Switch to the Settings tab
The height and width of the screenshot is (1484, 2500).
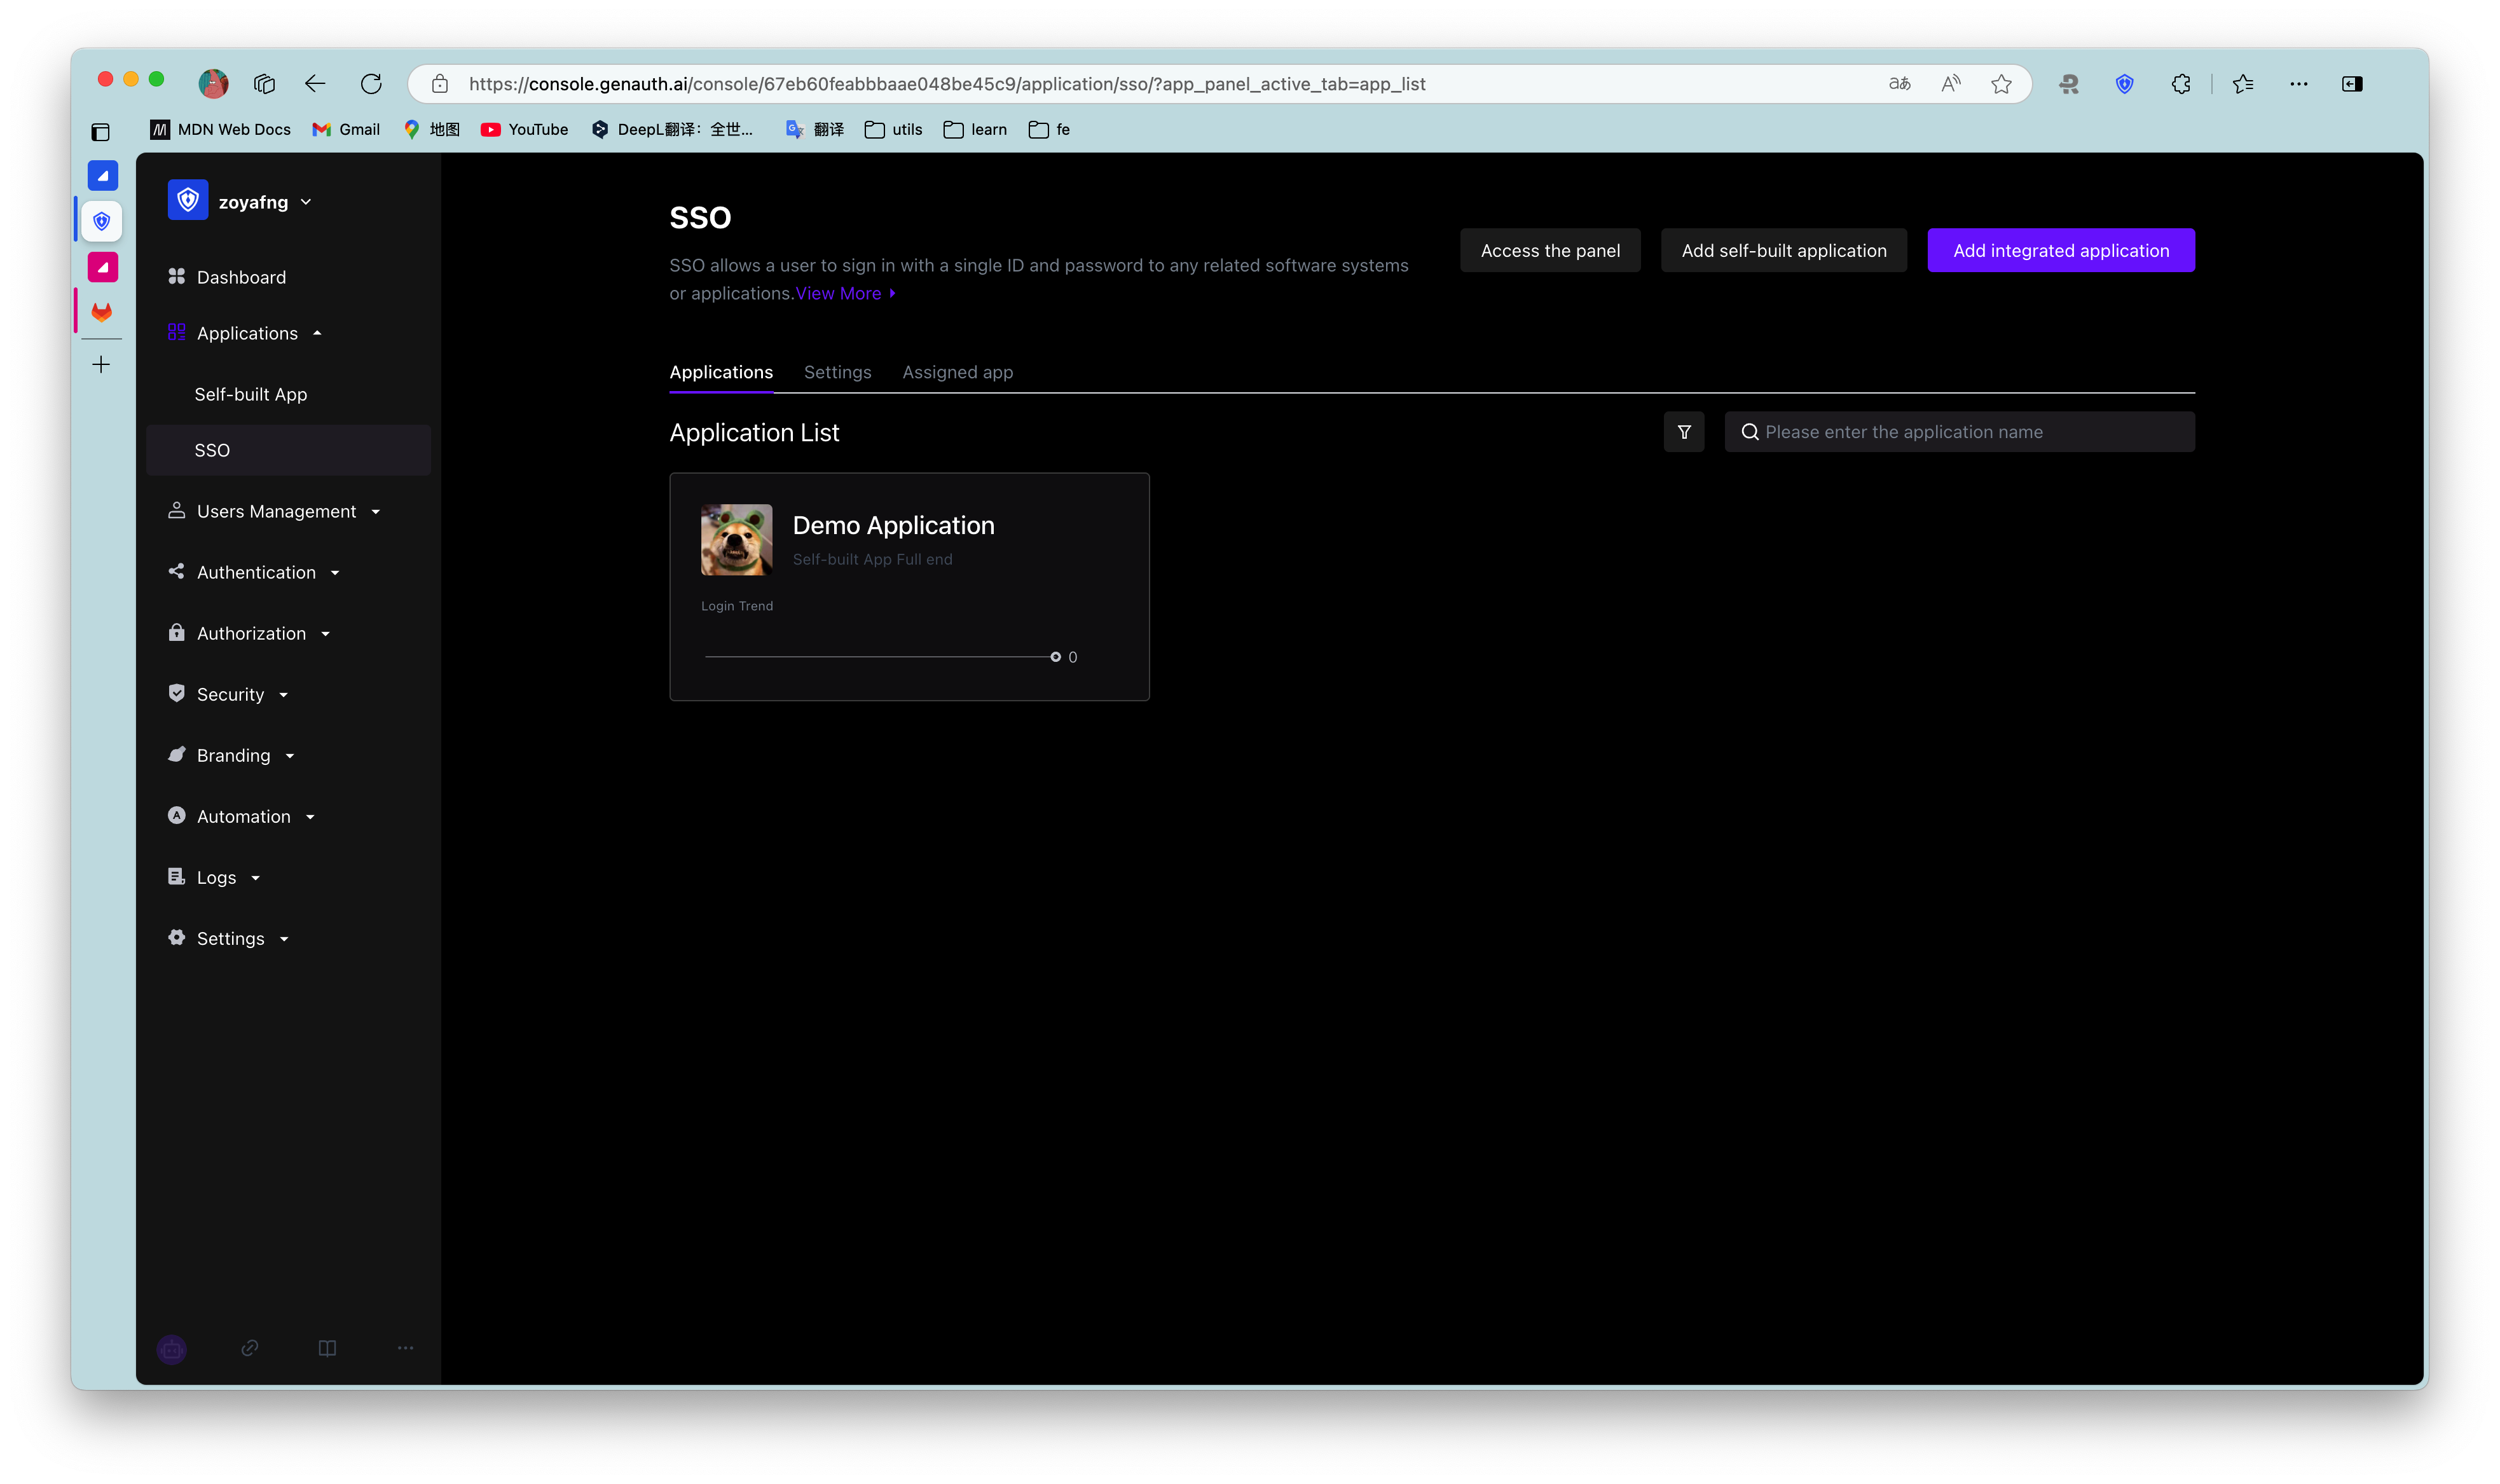coord(837,372)
